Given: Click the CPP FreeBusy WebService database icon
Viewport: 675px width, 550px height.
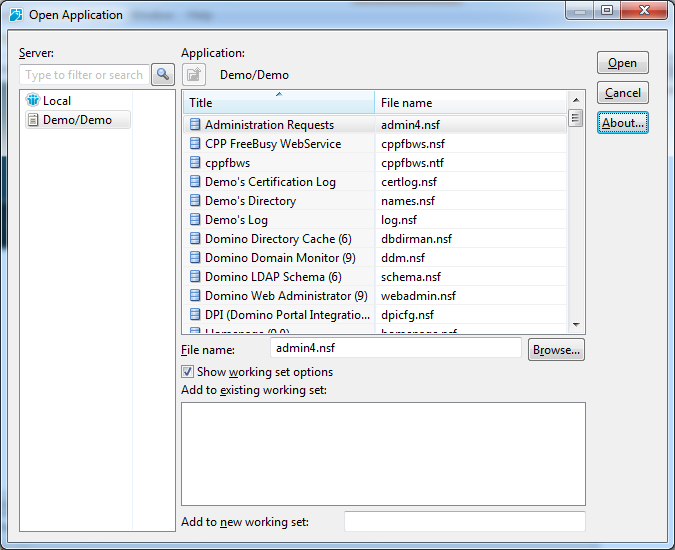Looking at the screenshot, I should 195,144.
